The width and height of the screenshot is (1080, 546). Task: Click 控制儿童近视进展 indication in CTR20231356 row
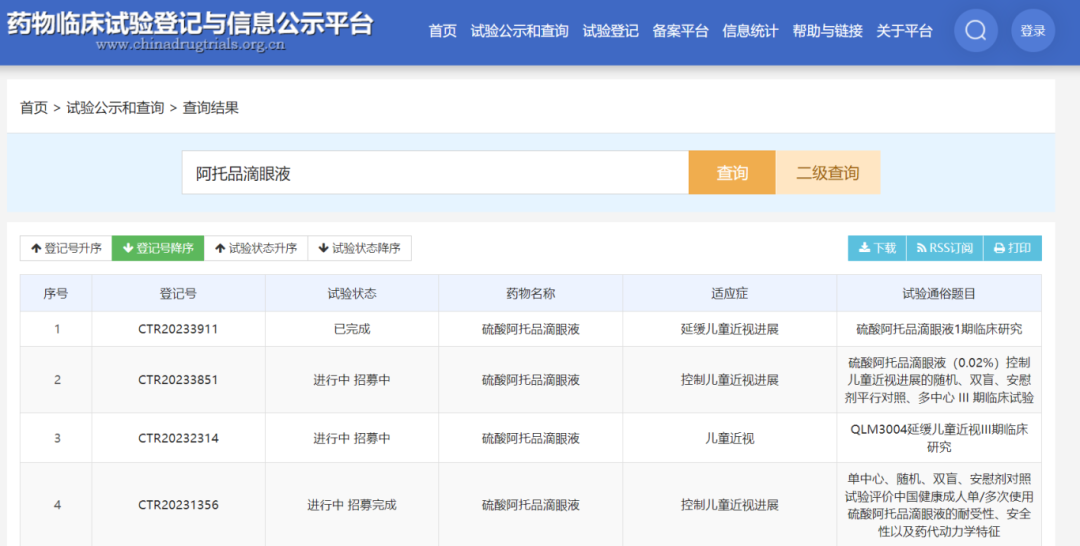coord(729,505)
